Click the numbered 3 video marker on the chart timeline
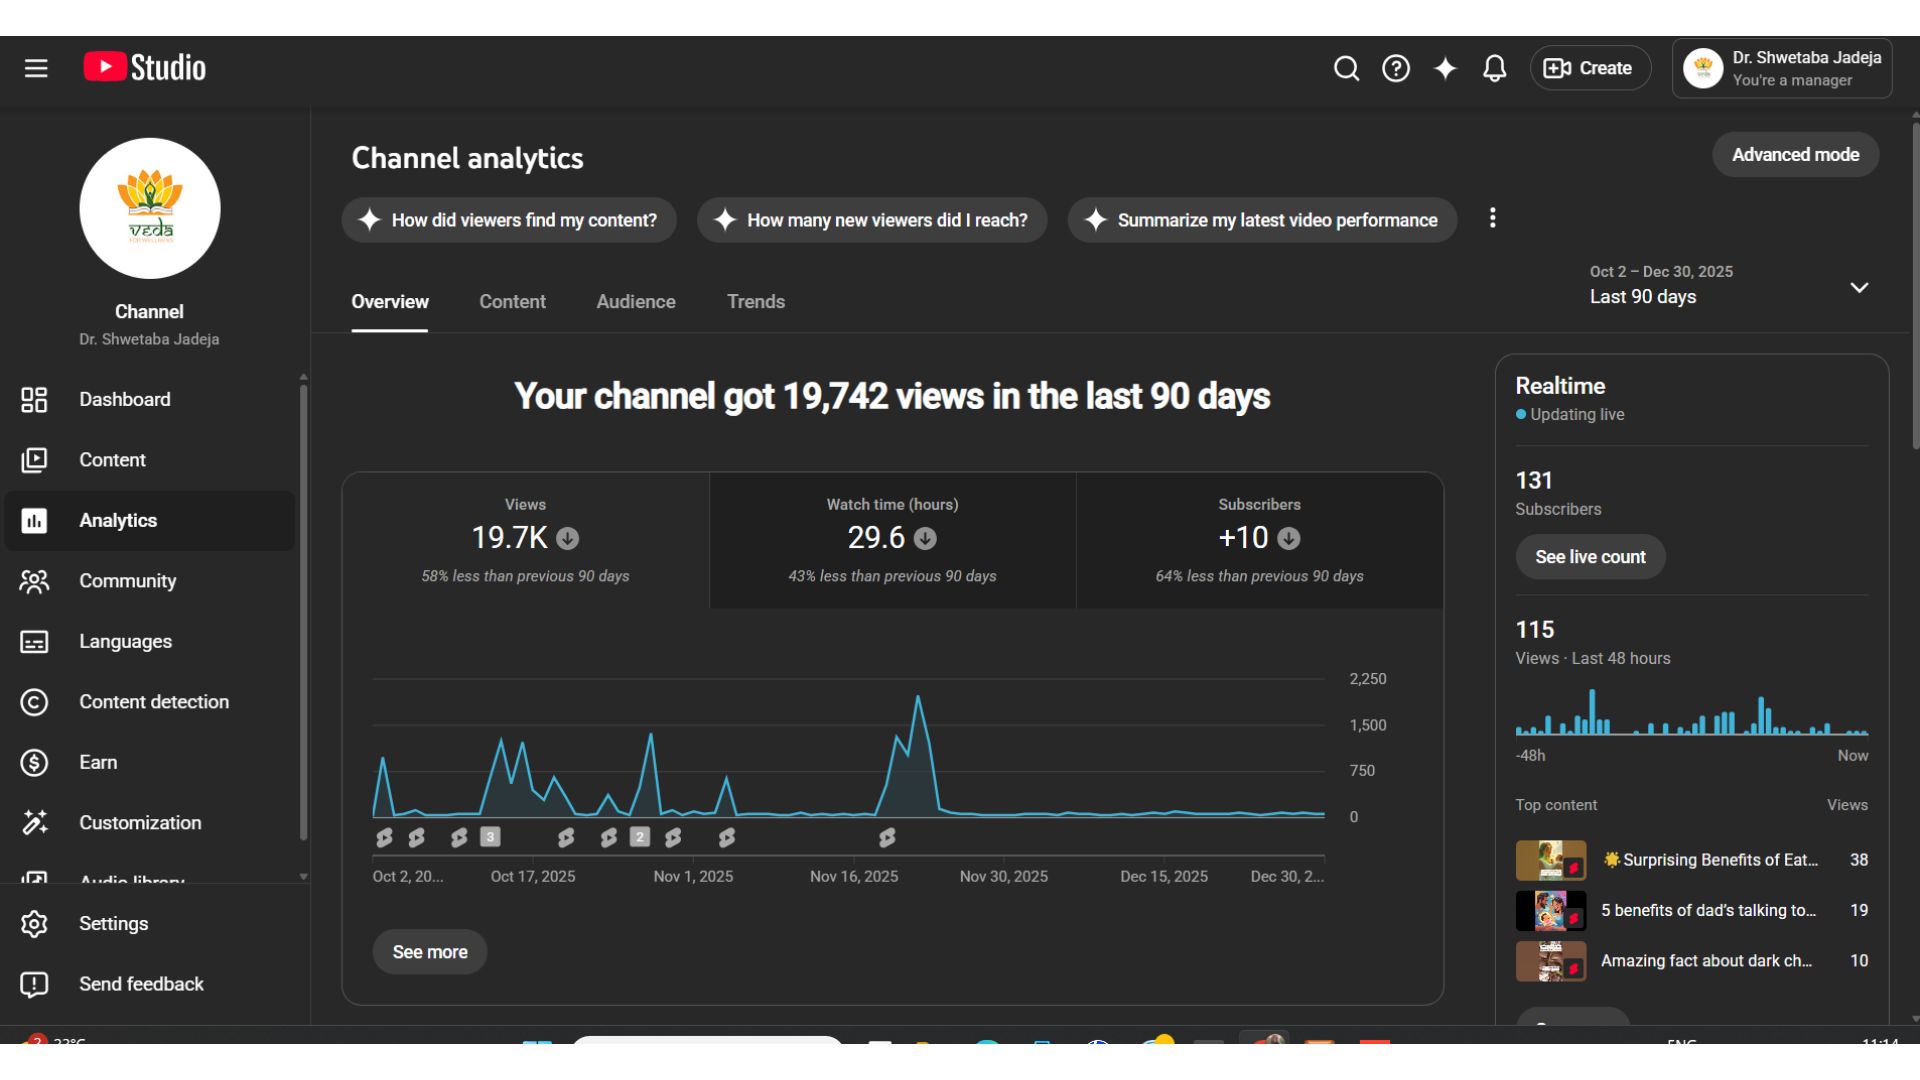This screenshot has height=1080, width=1920. pos(490,837)
